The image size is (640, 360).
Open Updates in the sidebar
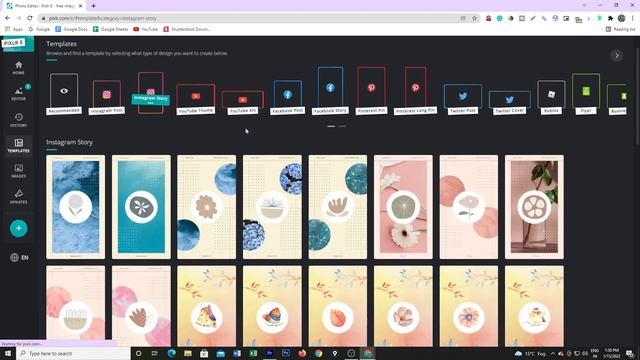[18, 196]
